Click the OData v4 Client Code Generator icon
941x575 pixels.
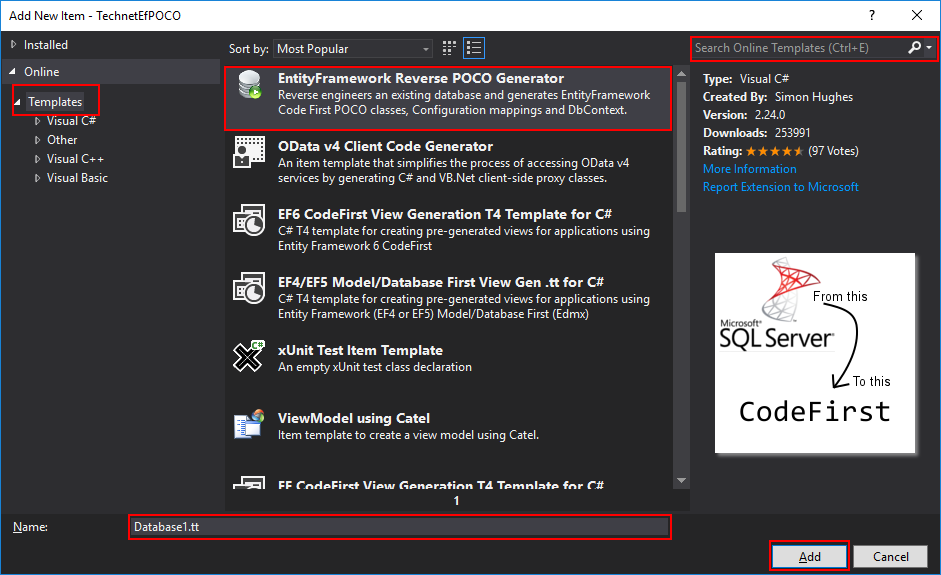[x=249, y=151]
